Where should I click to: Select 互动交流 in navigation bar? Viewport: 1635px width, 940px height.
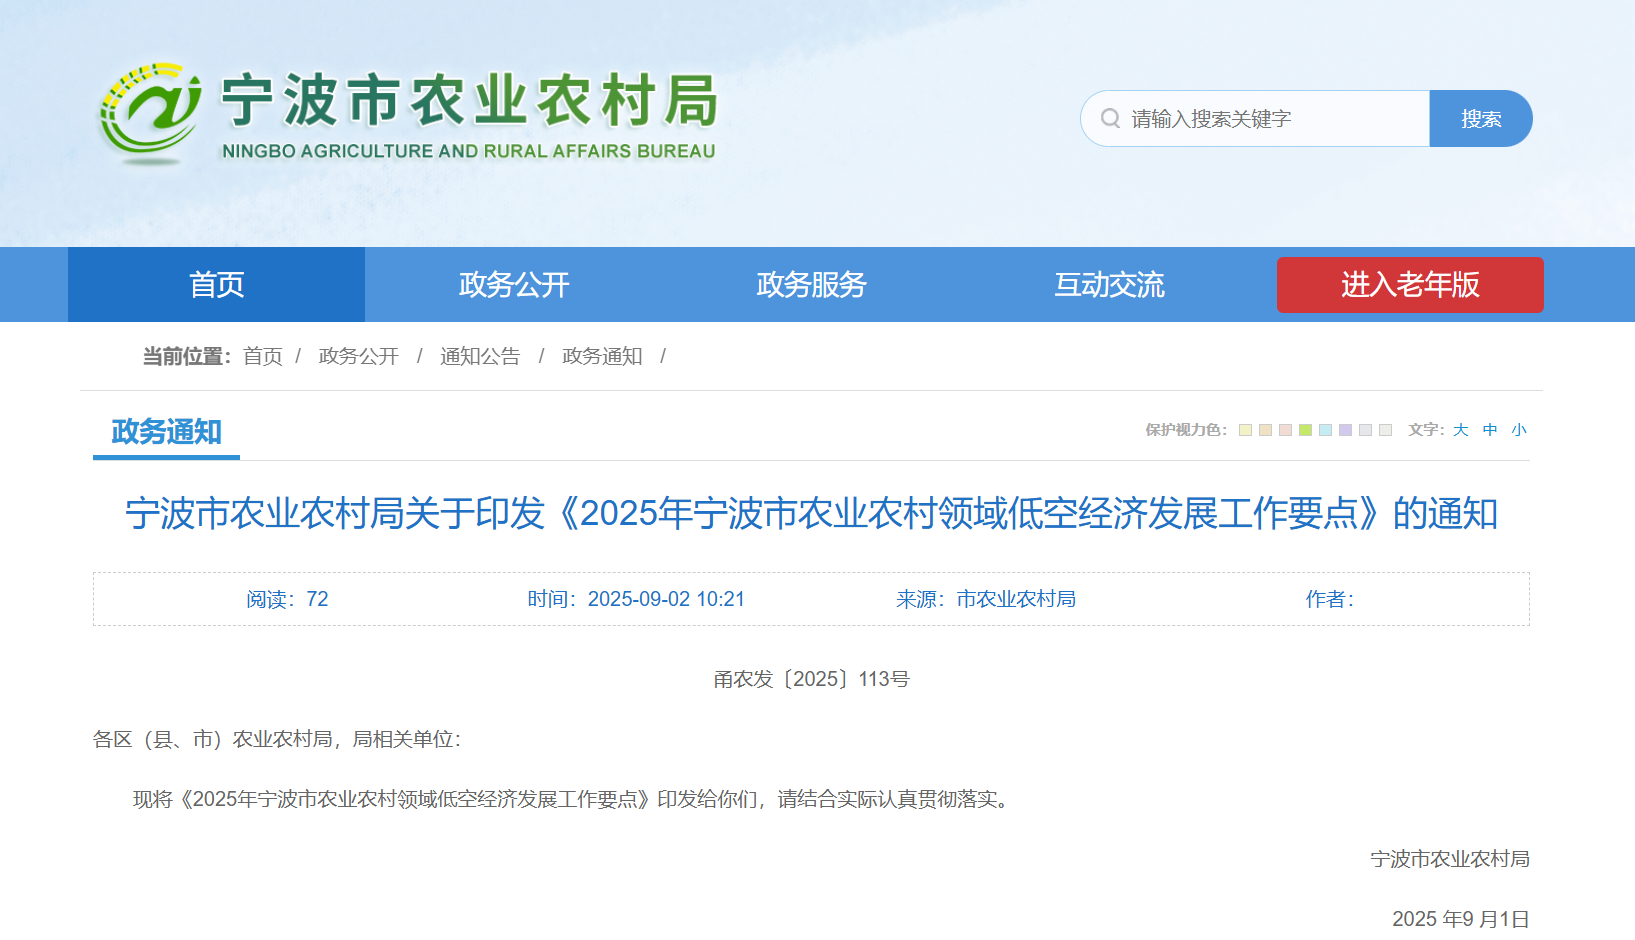pos(1109,285)
